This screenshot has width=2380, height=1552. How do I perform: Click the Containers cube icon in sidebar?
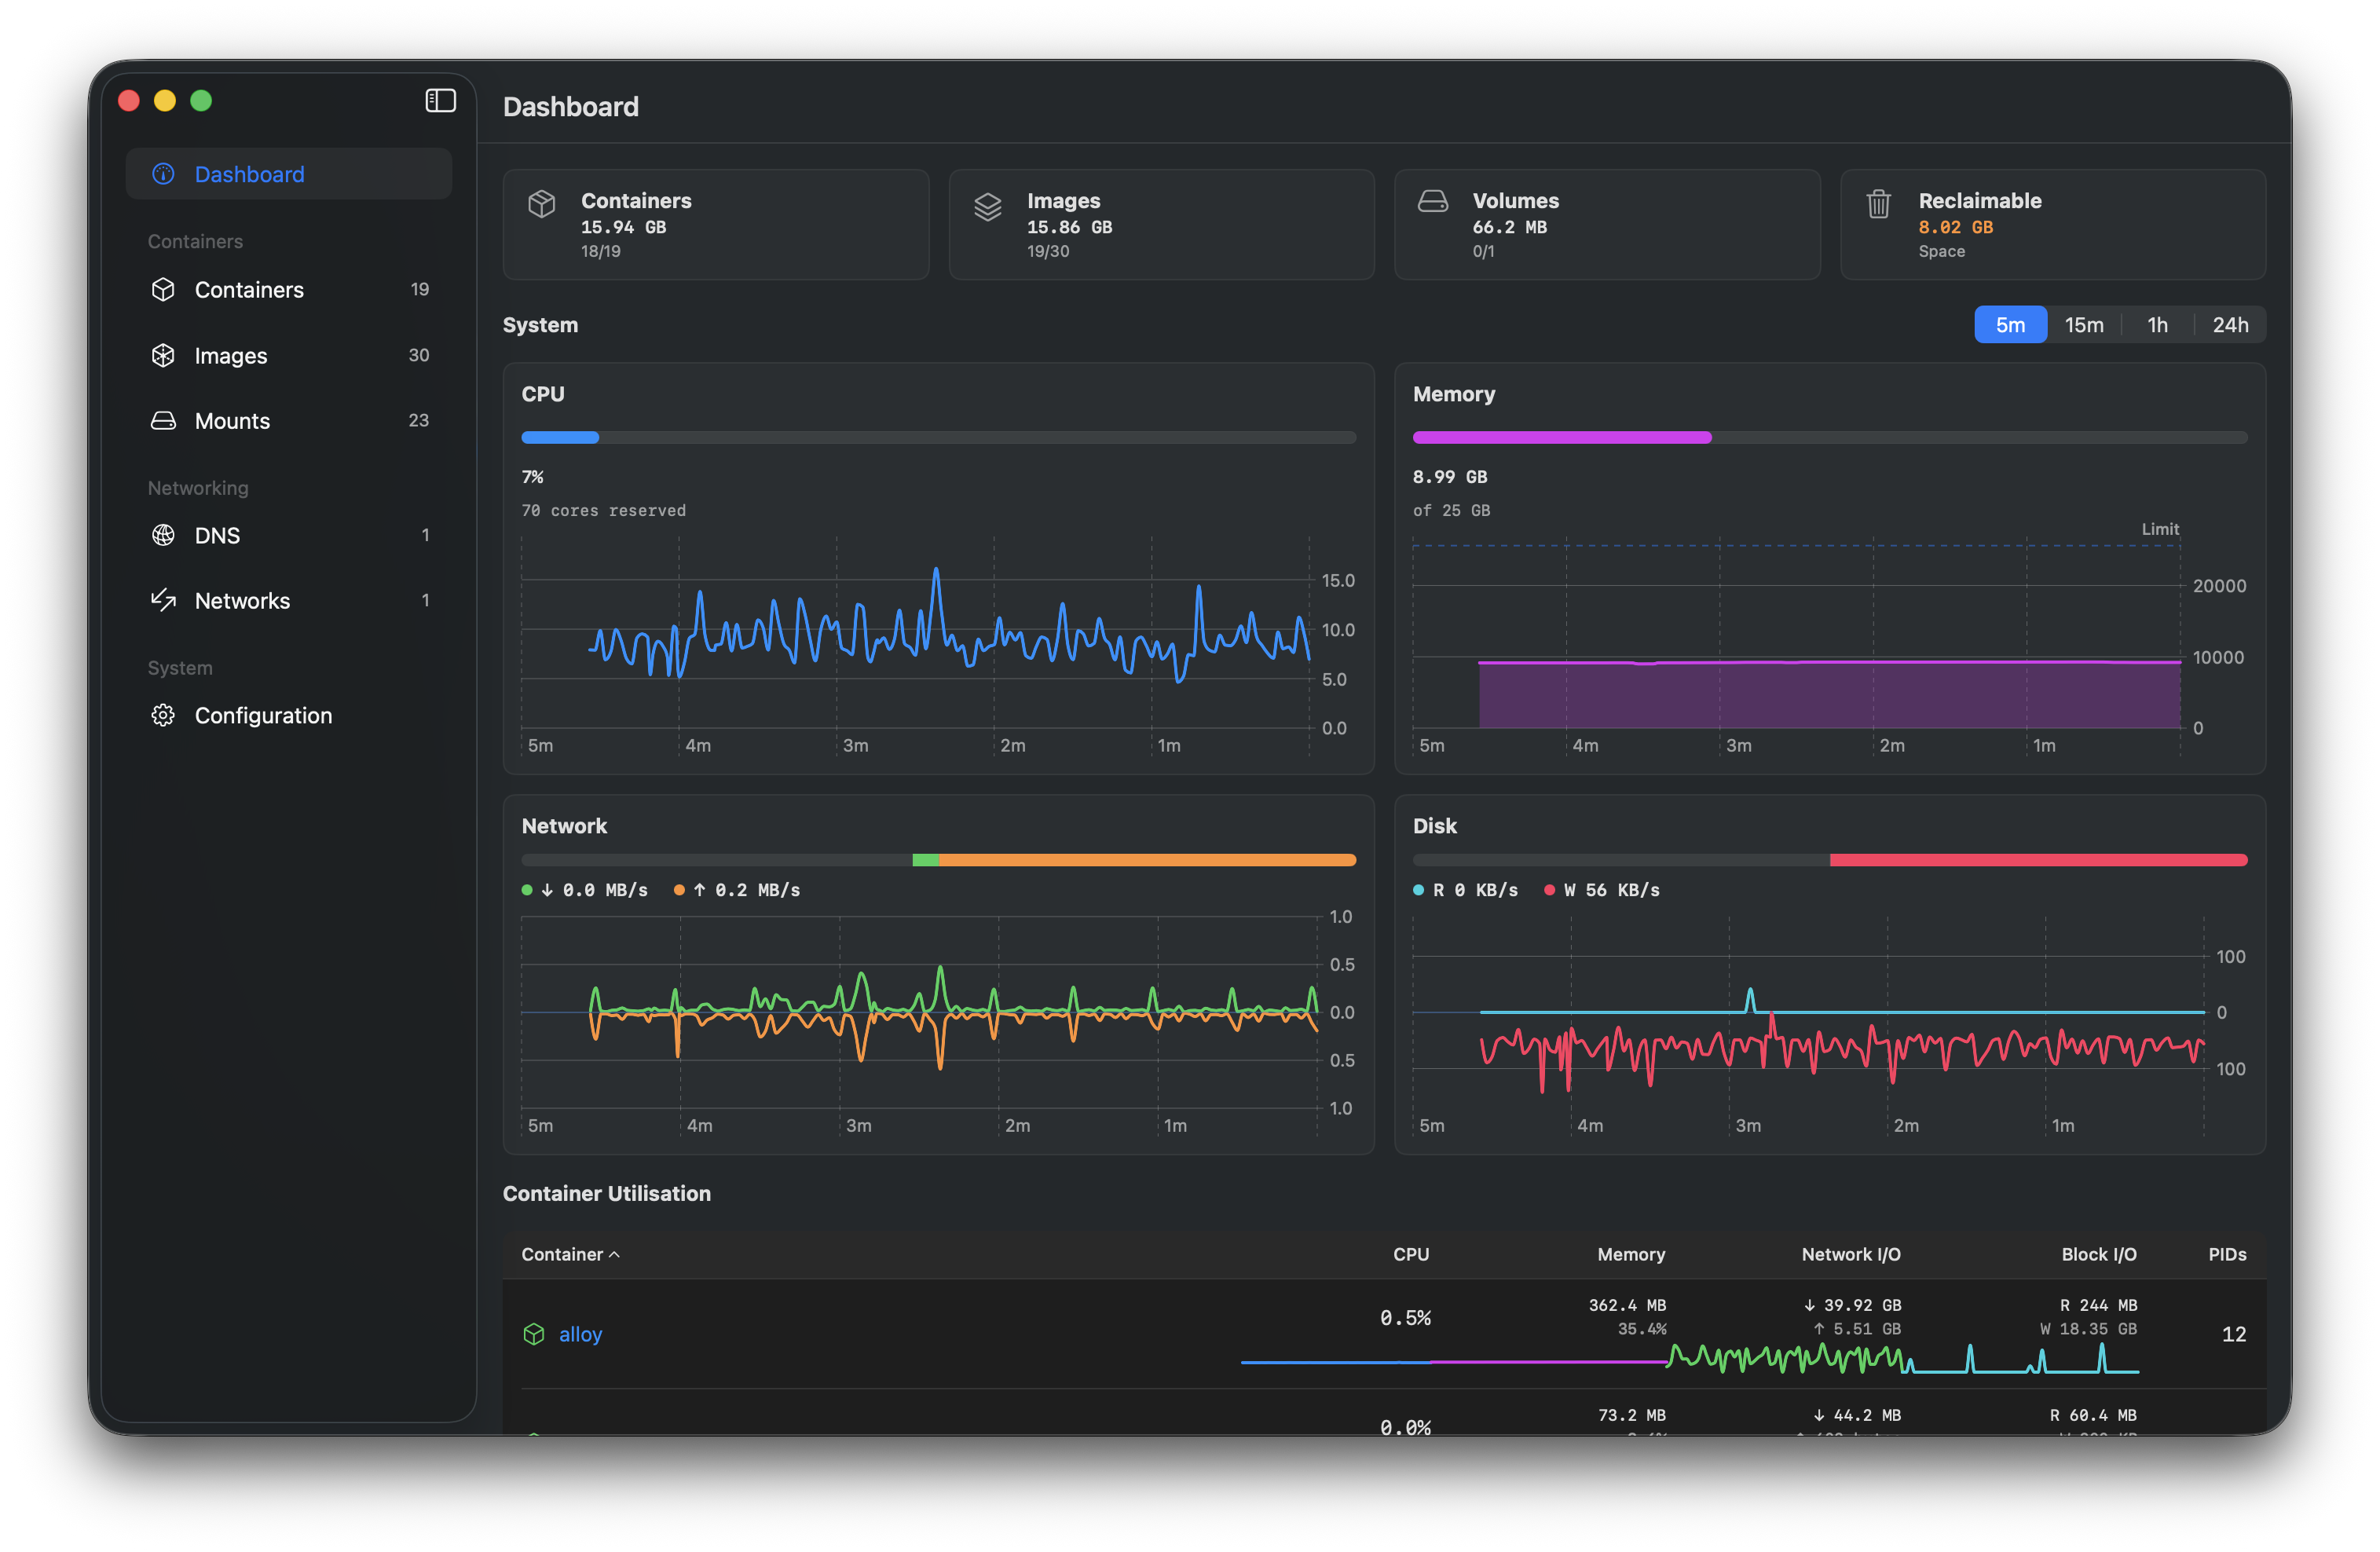163,289
